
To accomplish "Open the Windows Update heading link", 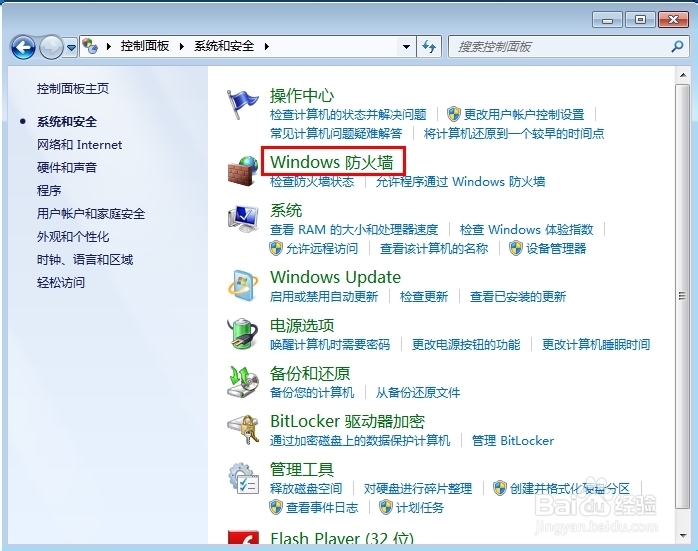I will point(336,277).
